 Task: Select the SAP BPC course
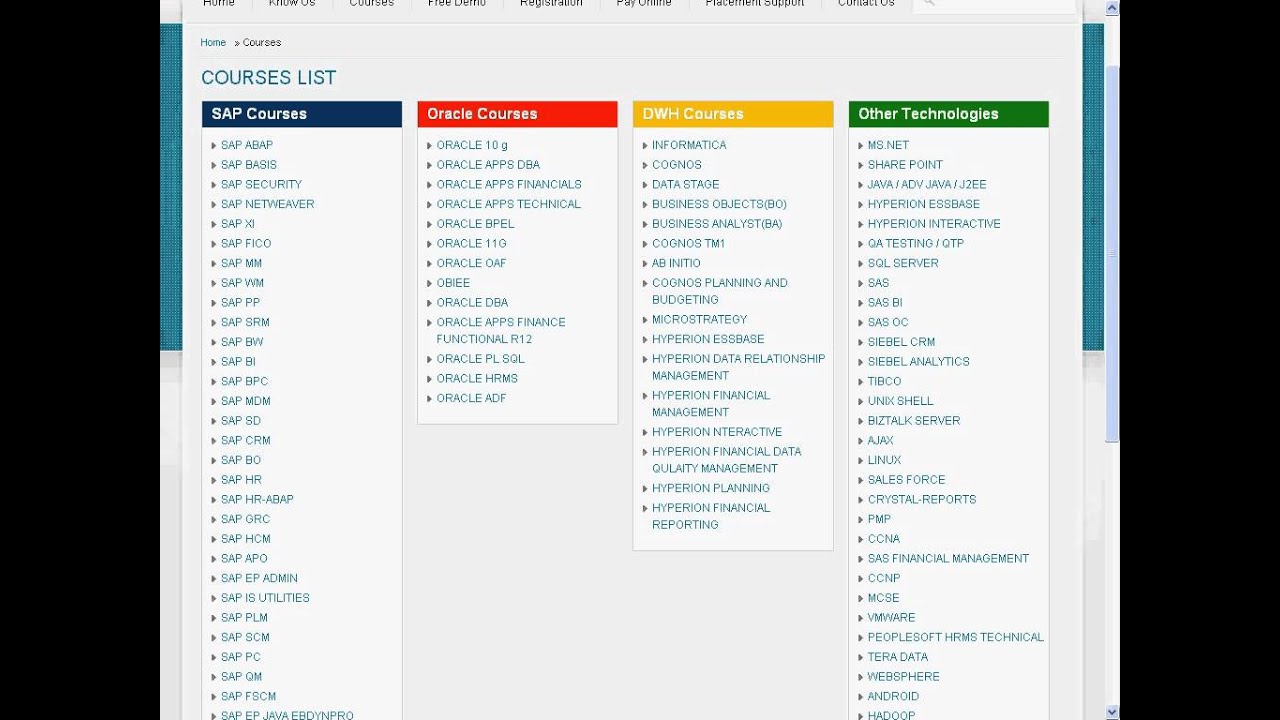click(245, 382)
